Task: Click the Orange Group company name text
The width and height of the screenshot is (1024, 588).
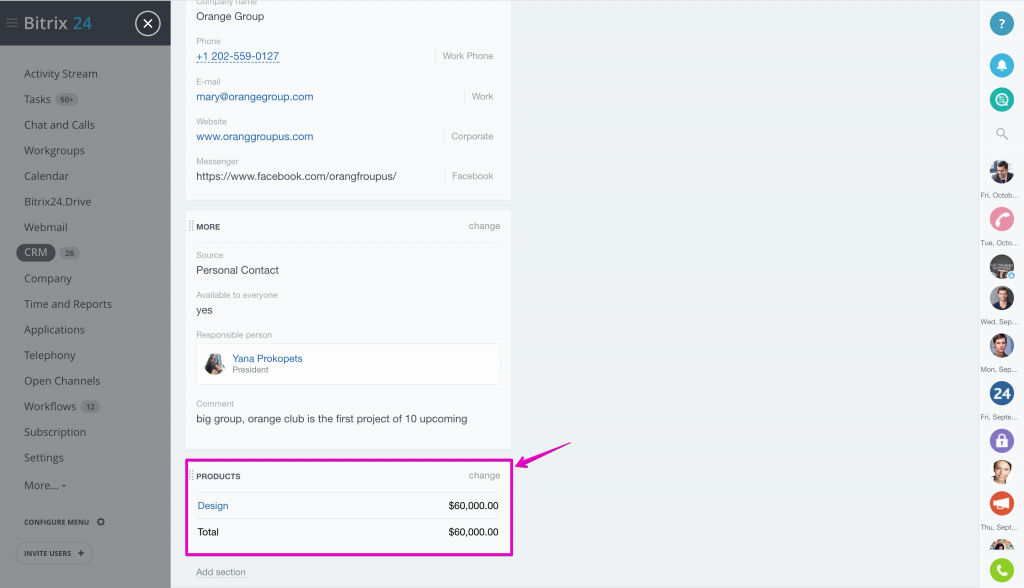Action: coord(230,16)
